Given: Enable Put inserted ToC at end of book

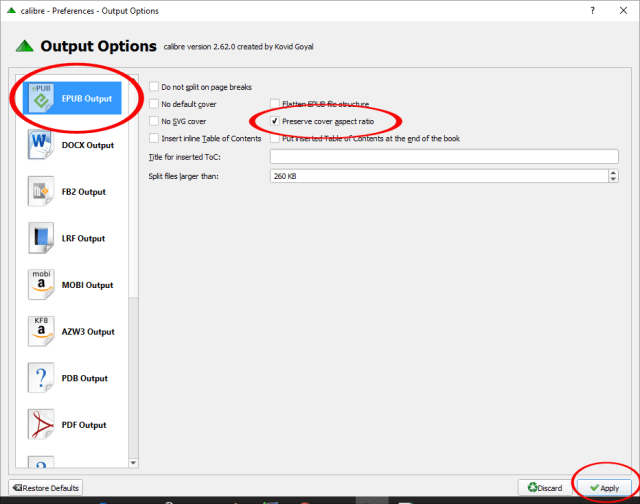Looking at the screenshot, I should [x=275, y=138].
